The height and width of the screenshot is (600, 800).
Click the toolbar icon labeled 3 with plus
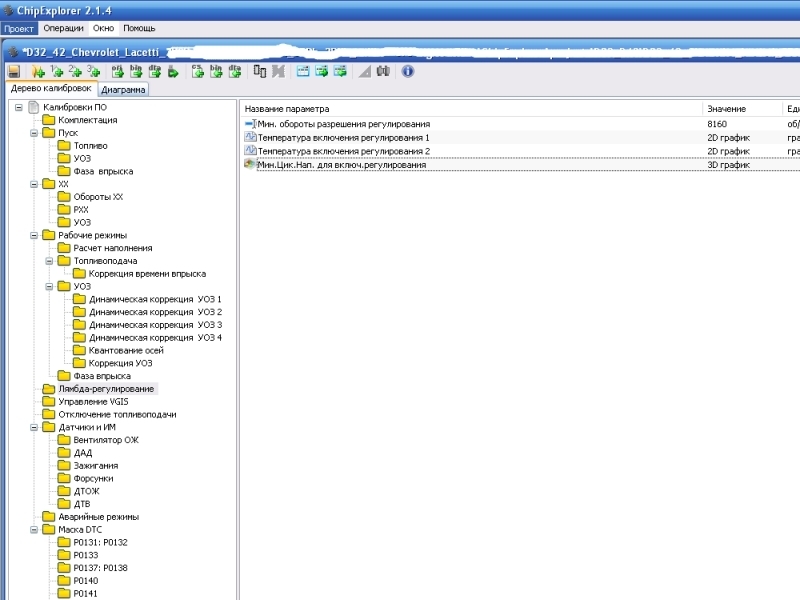92,72
